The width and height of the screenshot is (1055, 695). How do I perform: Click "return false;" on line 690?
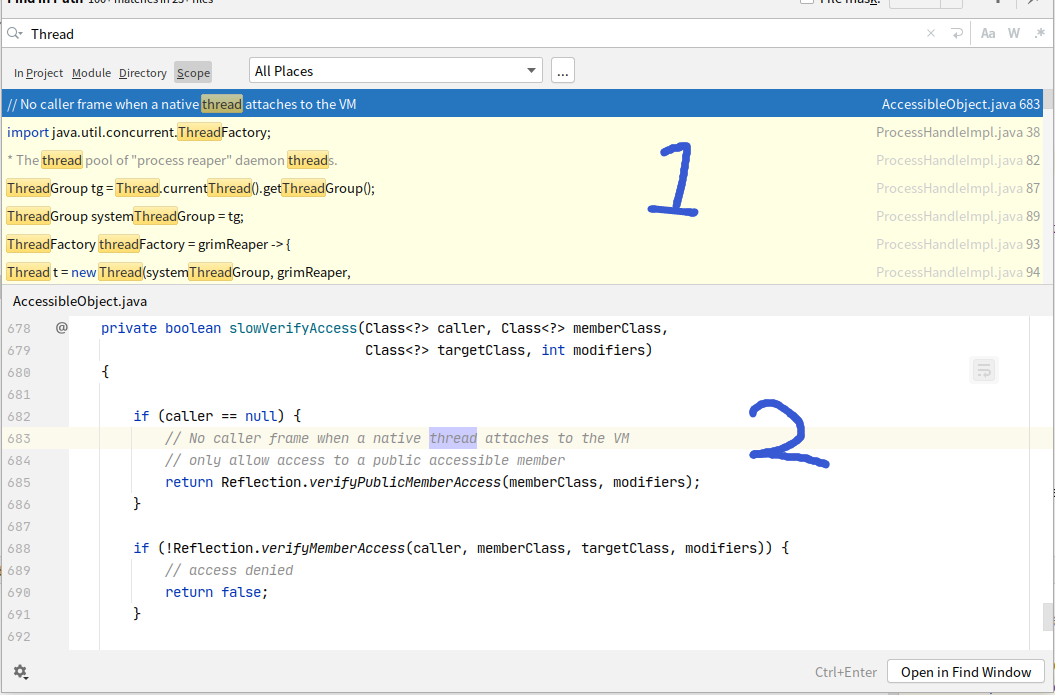click(216, 592)
